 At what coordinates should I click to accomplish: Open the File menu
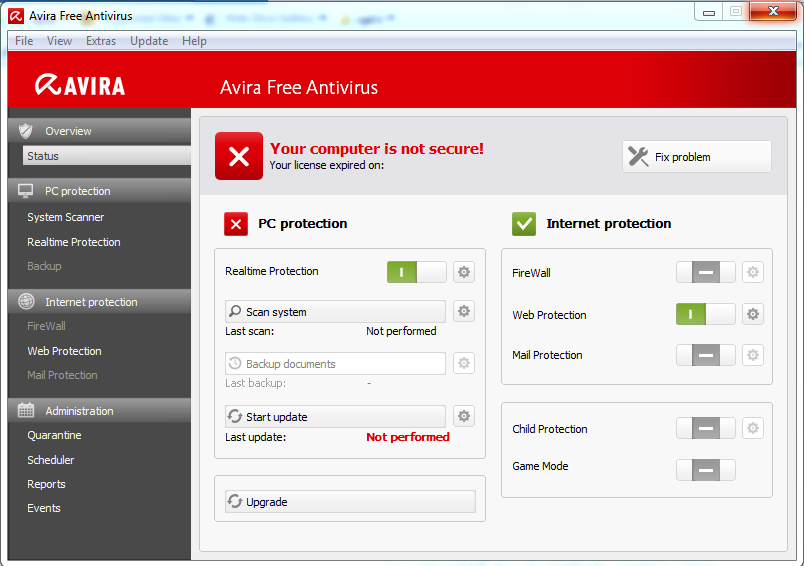(x=24, y=41)
